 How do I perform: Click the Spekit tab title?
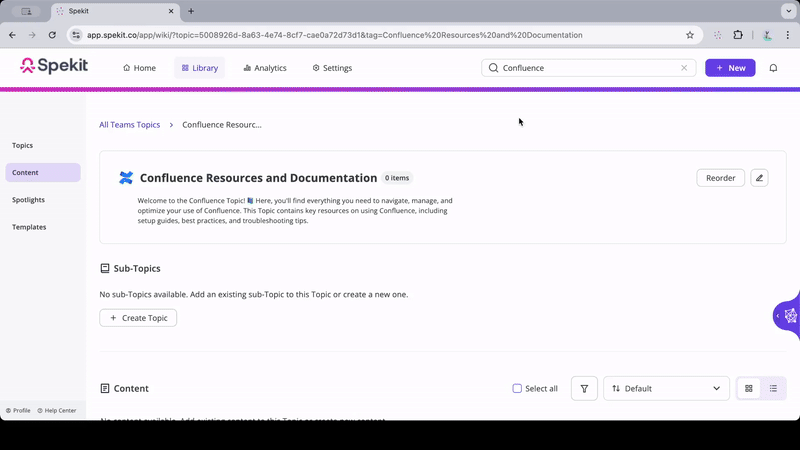(x=79, y=11)
